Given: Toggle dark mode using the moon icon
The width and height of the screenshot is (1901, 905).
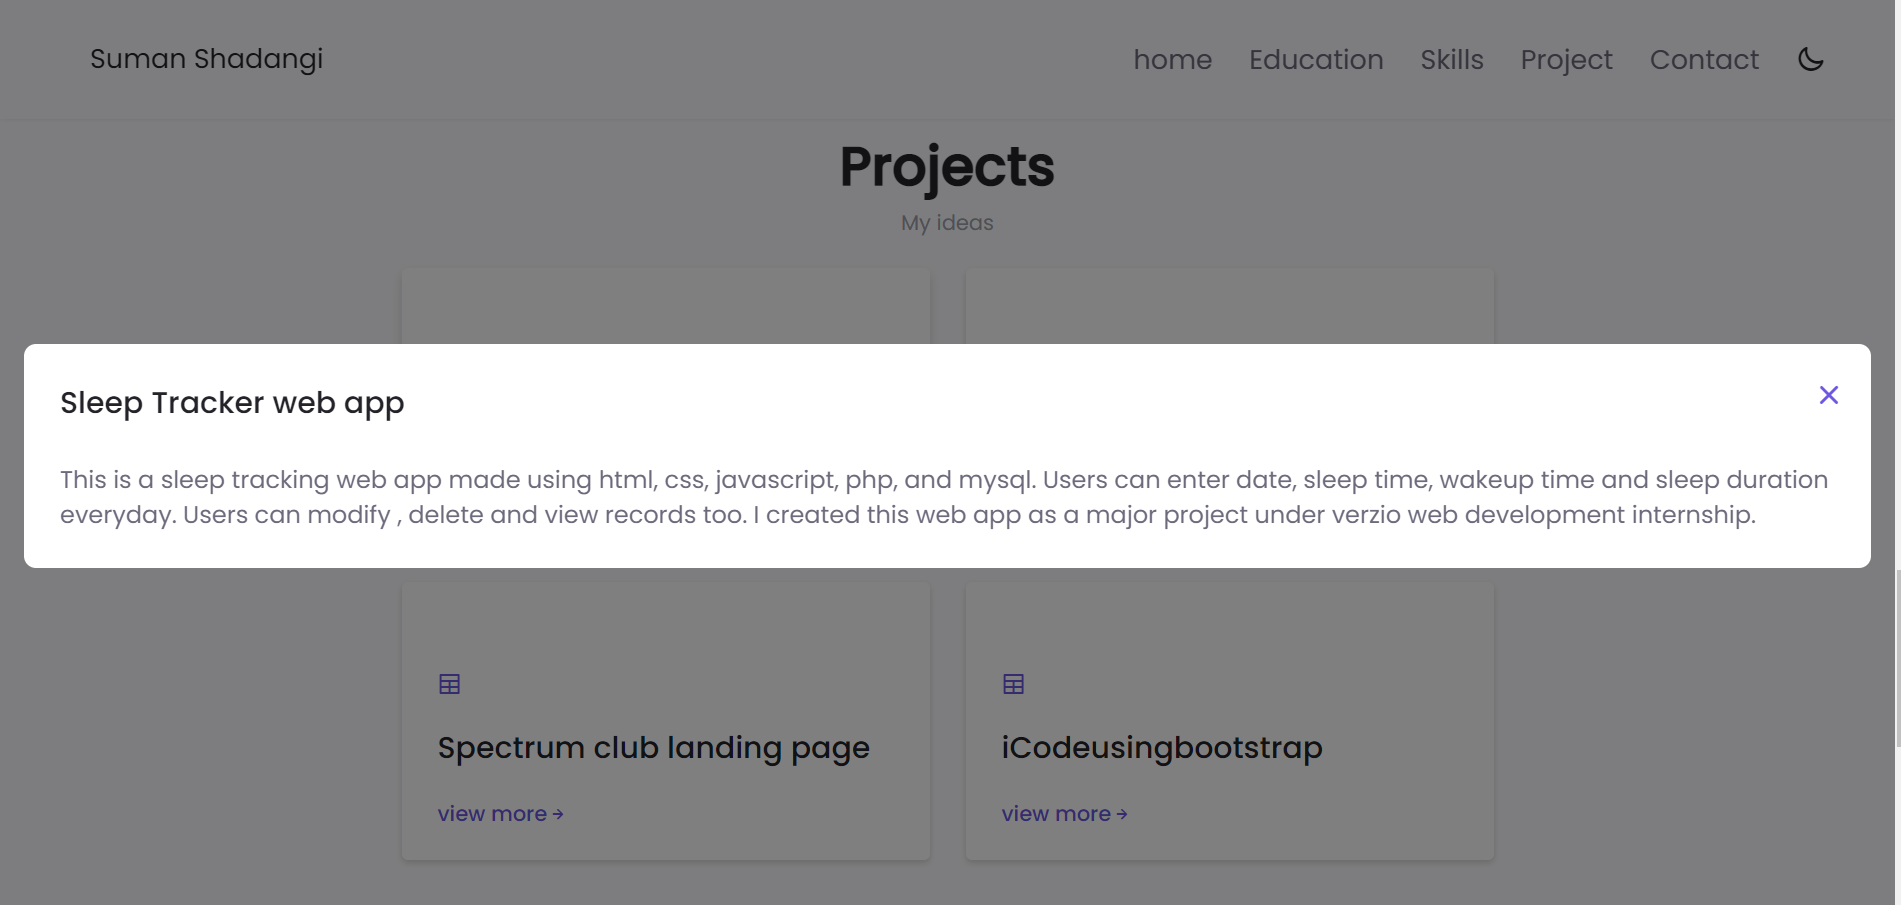Looking at the screenshot, I should (x=1811, y=59).
